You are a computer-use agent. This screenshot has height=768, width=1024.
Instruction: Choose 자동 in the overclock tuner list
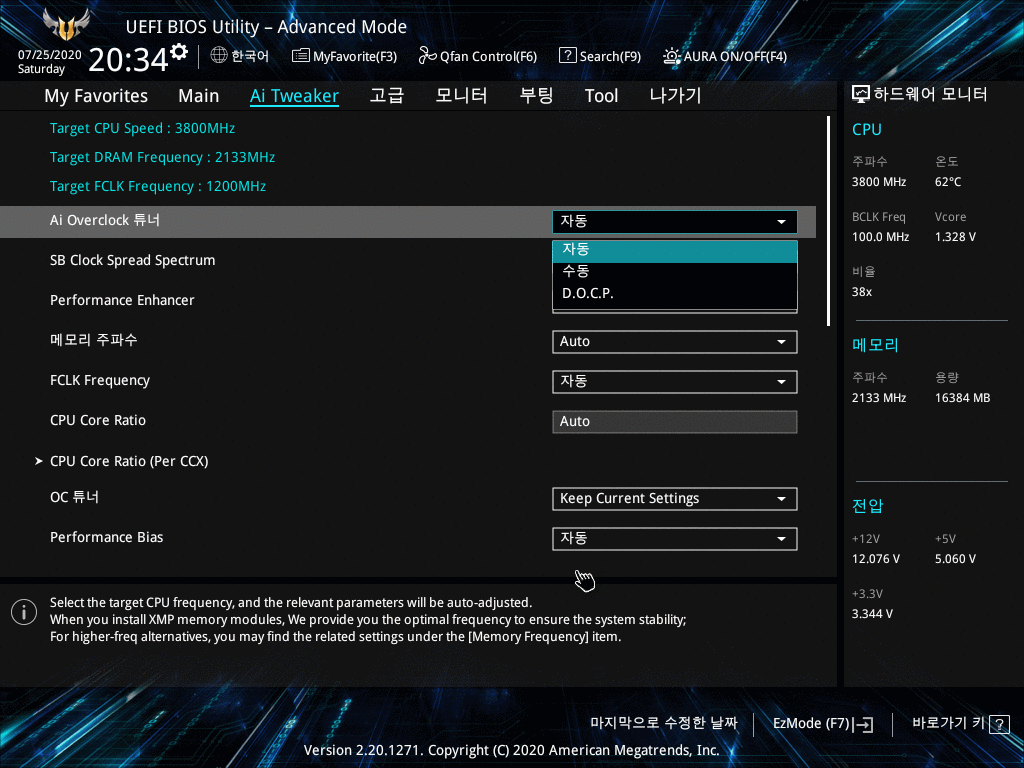click(675, 251)
